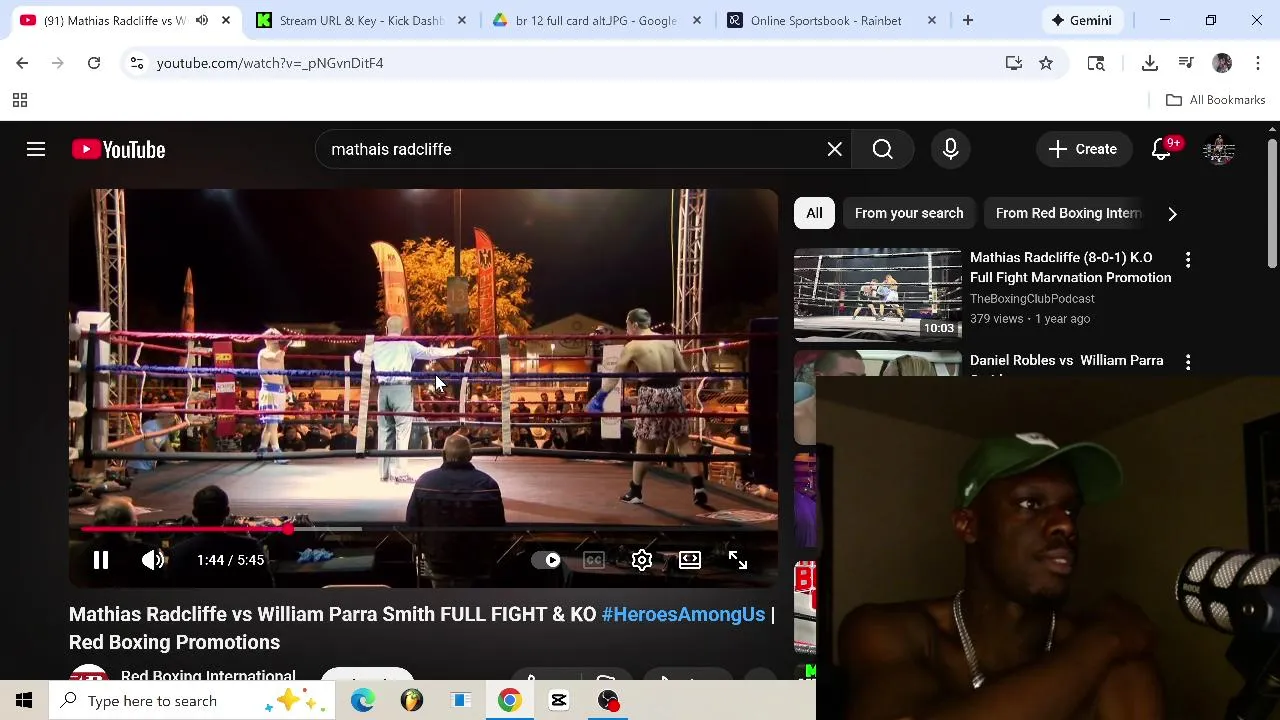Viewport: 1280px width, 720px height.
Task: Open the notifications bell
Action: pyautogui.click(x=1161, y=149)
